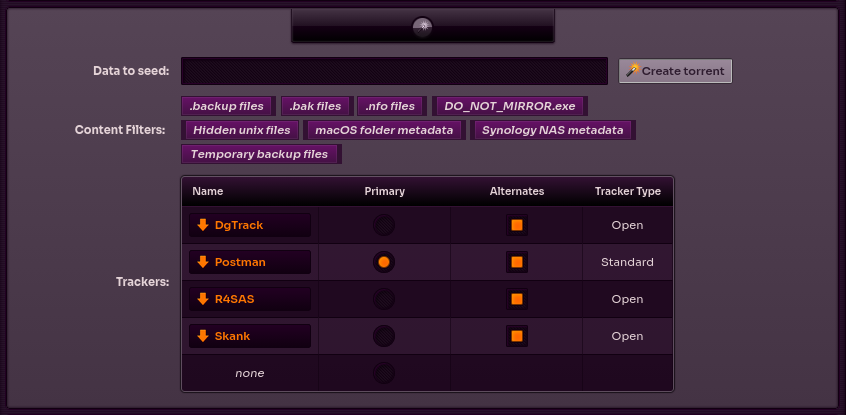Toggle the .bak files filter
Screen dimensions: 846x415
click(x=316, y=106)
